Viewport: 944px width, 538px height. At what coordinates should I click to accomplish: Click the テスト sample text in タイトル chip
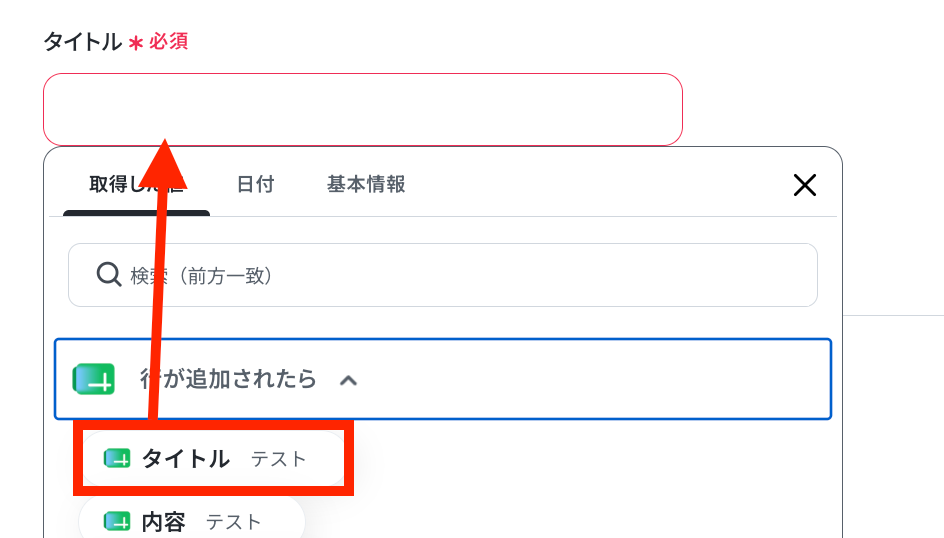[279, 460]
